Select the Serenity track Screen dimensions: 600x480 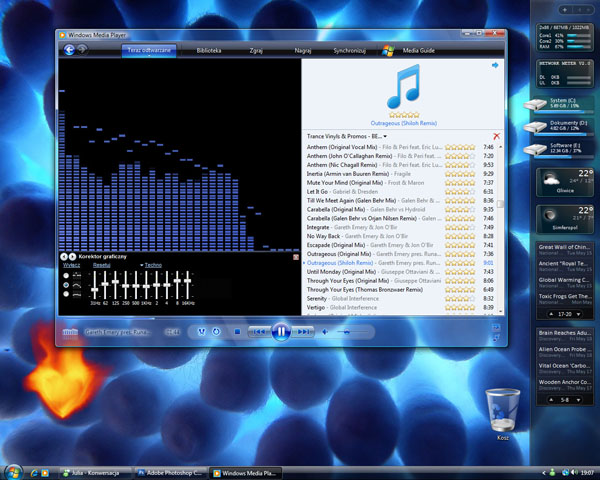[400, 299]
